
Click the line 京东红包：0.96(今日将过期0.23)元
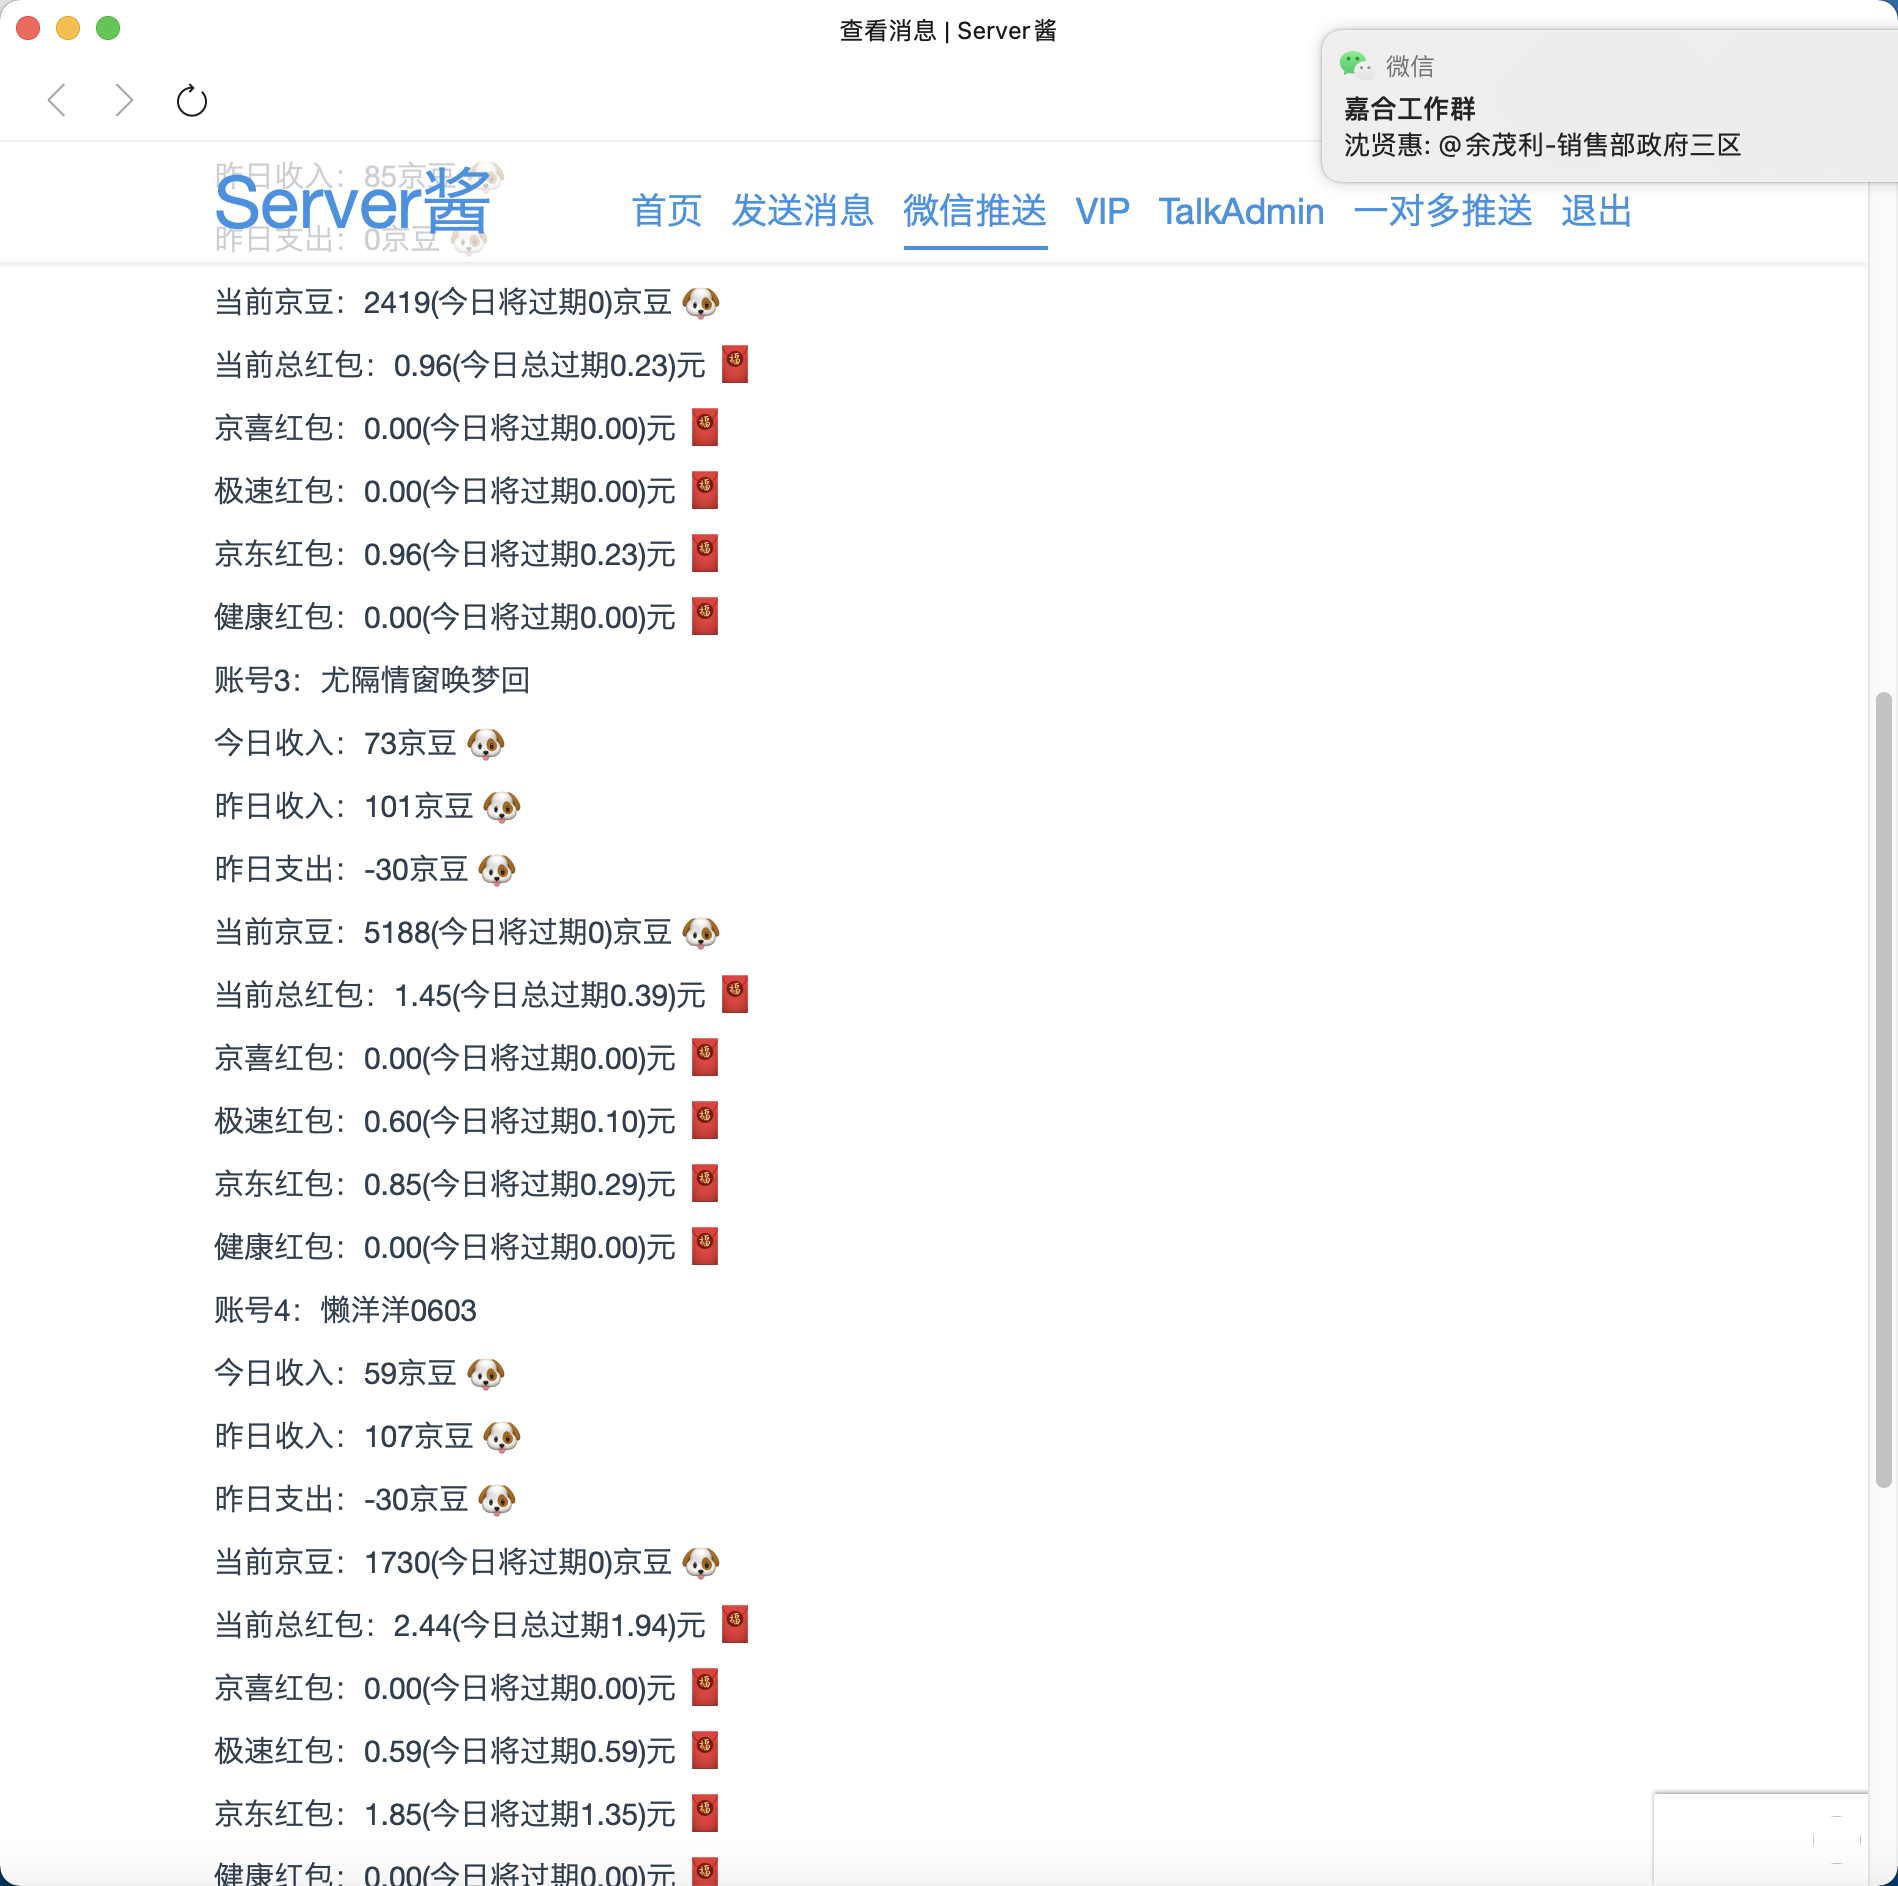click(x=466, y=554)
